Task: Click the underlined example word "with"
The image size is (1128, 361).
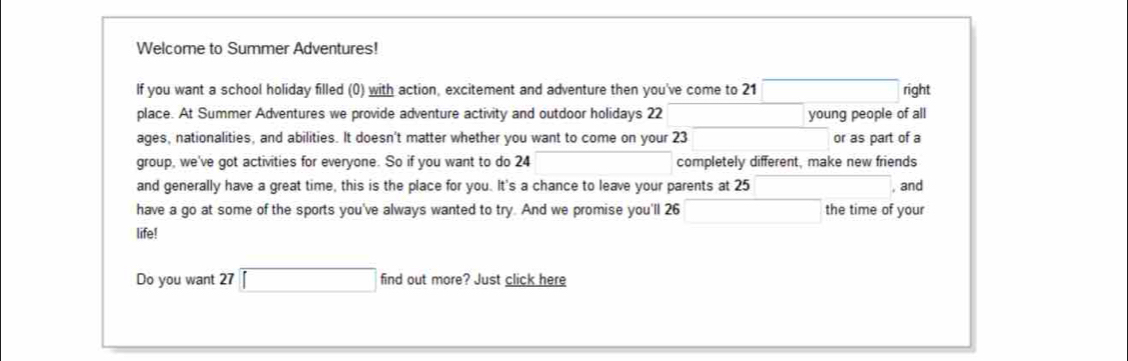Action: tap(381, 91)
